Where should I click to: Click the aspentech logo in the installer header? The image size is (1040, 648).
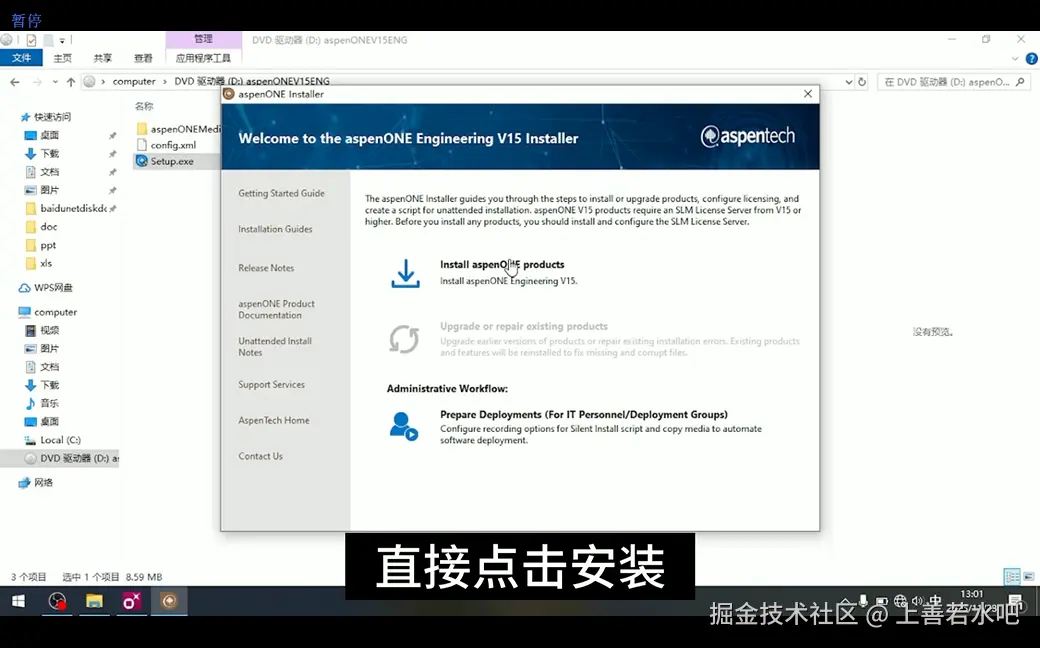747,135
